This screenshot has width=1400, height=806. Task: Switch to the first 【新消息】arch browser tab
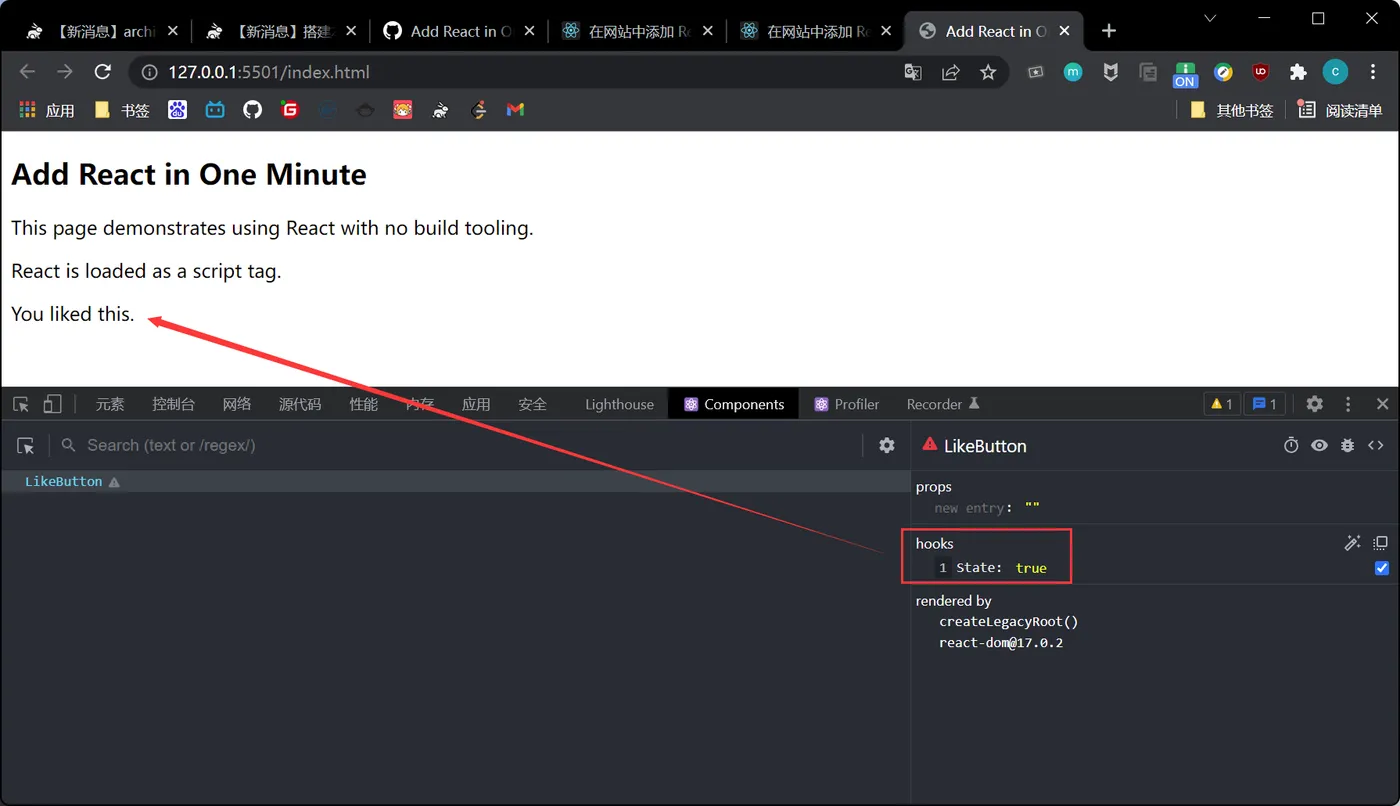100,31
